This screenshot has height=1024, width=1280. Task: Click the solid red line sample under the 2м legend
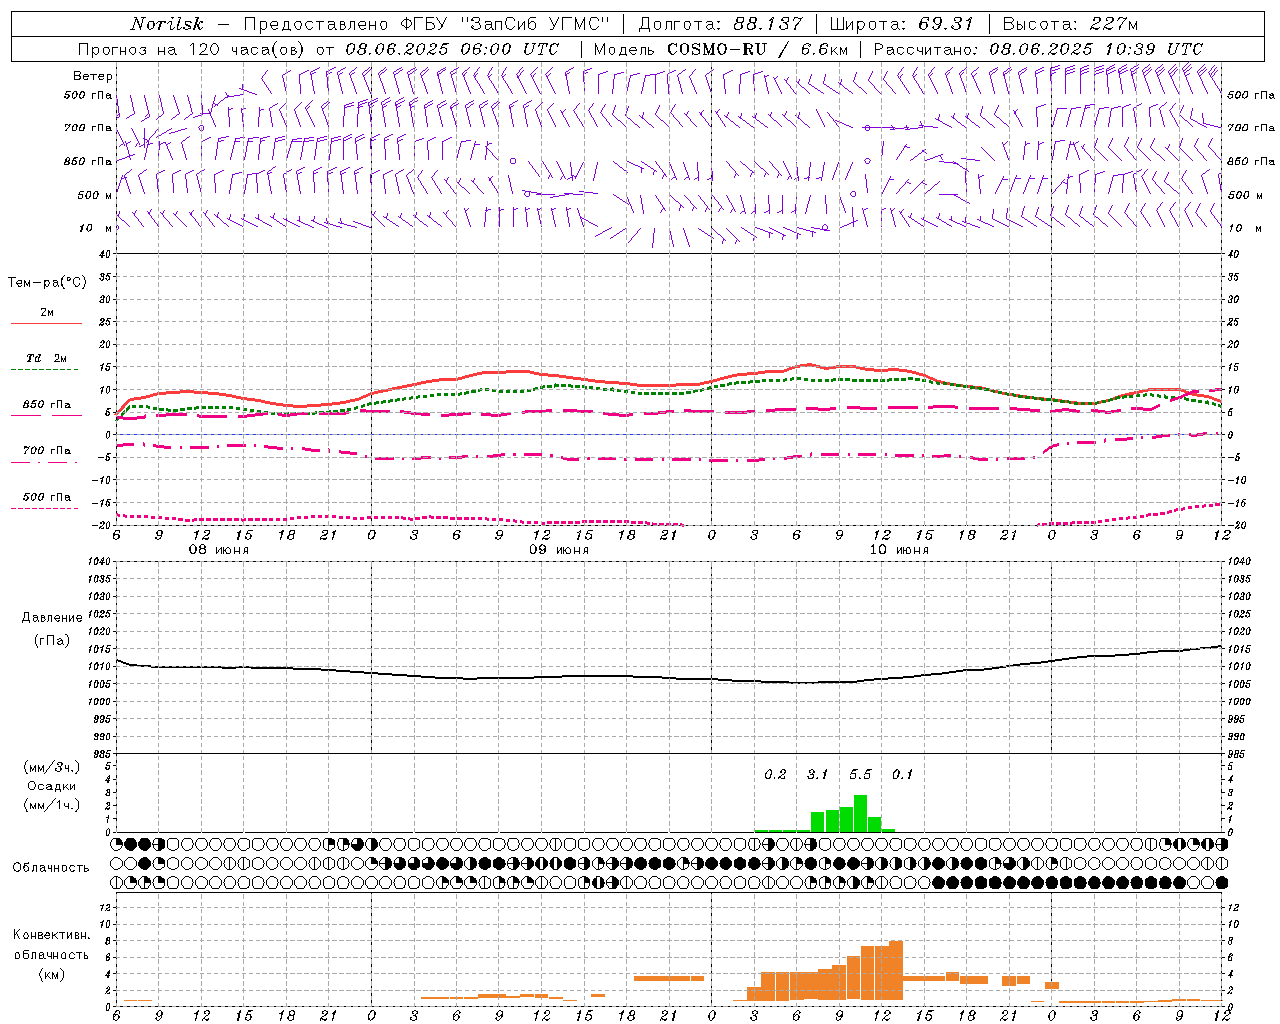pos(46,323)
